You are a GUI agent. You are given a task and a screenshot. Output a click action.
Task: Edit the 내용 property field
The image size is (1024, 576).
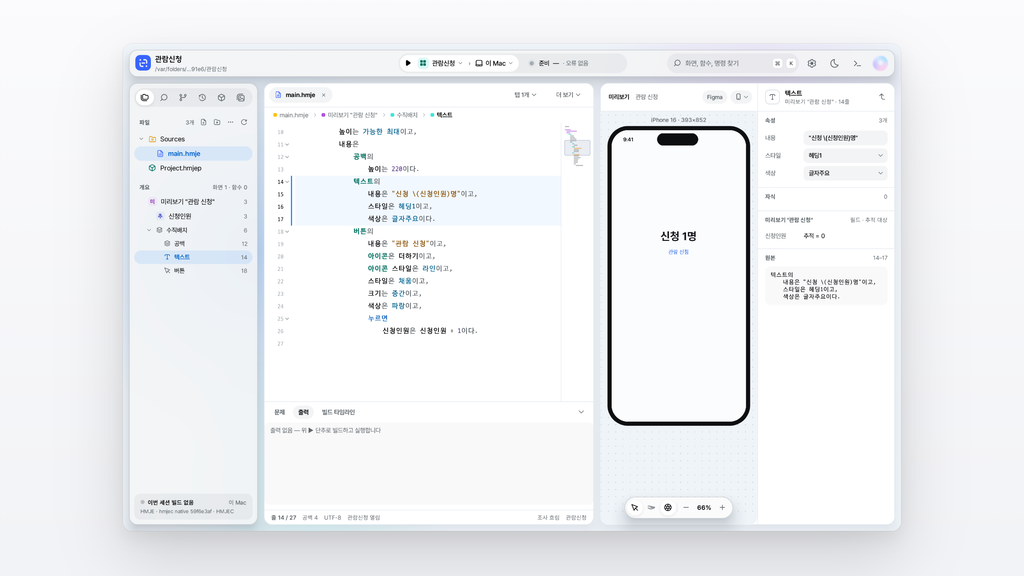845,138
